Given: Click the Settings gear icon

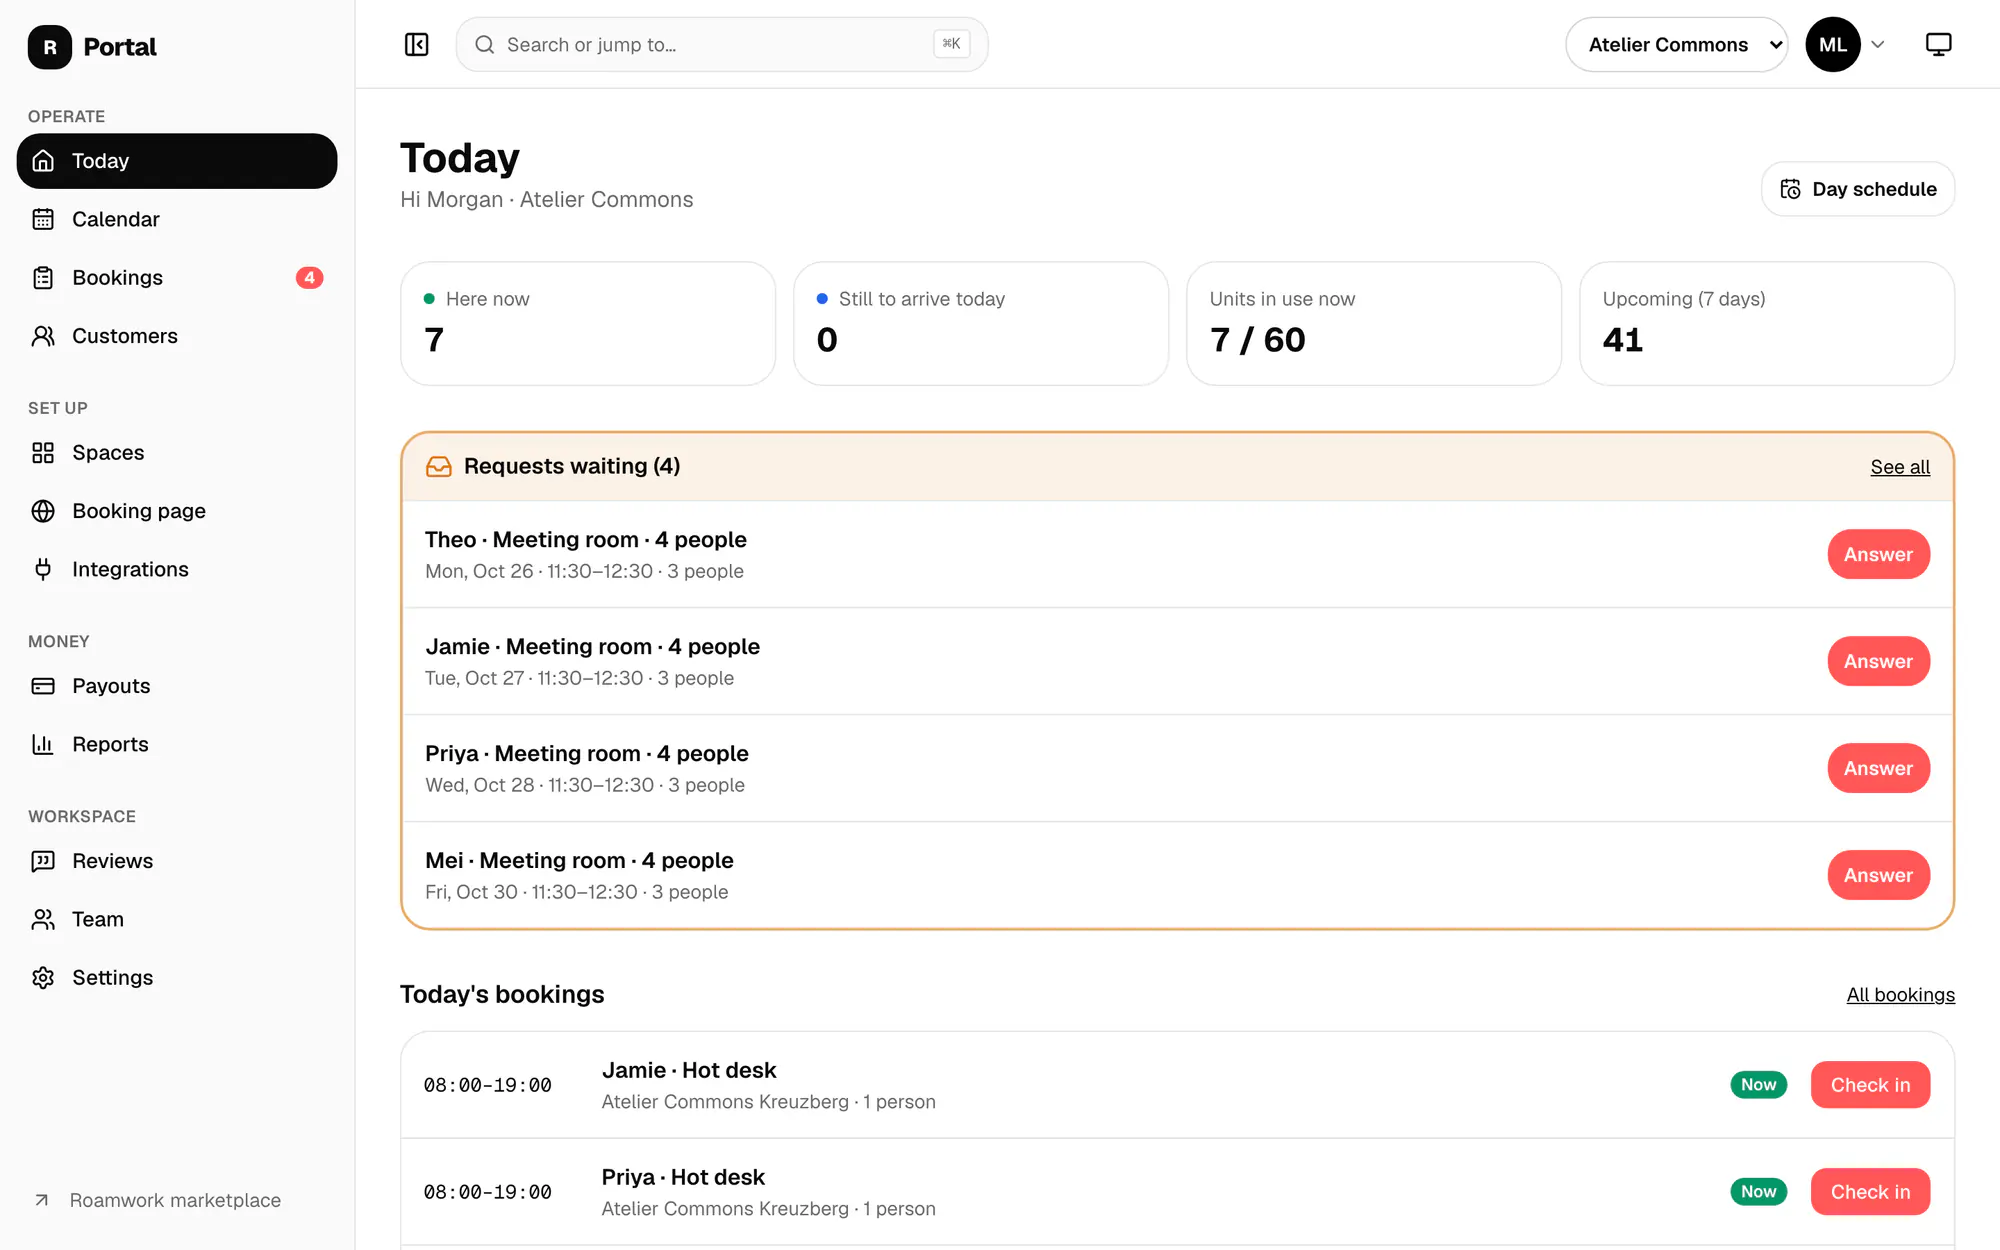Looking at the screenshot, I should (43, 978).
